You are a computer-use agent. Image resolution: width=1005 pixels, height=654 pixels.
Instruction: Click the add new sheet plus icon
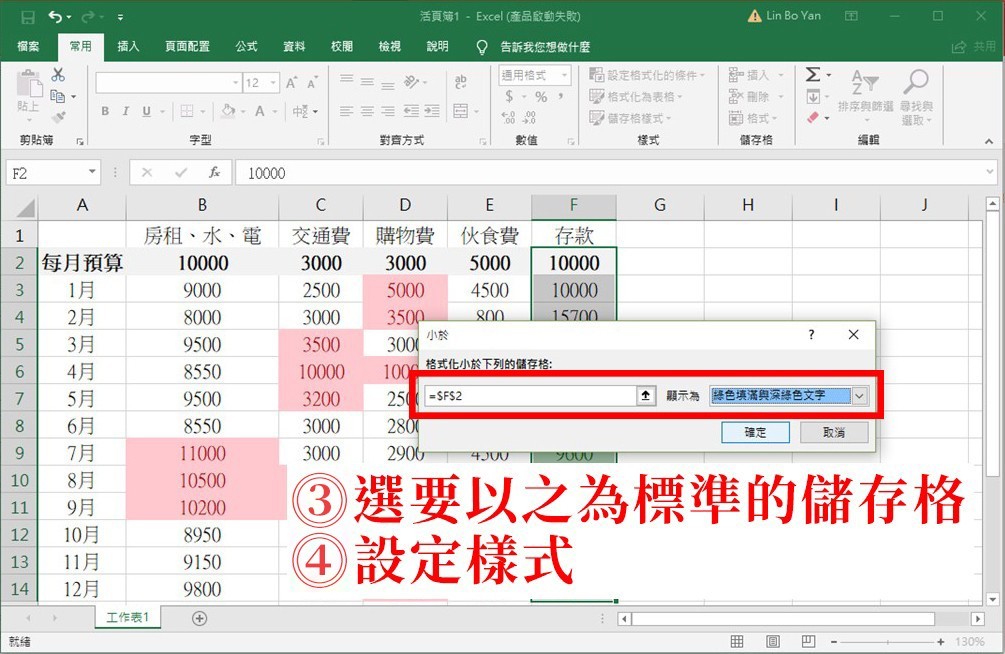(199, 618)
